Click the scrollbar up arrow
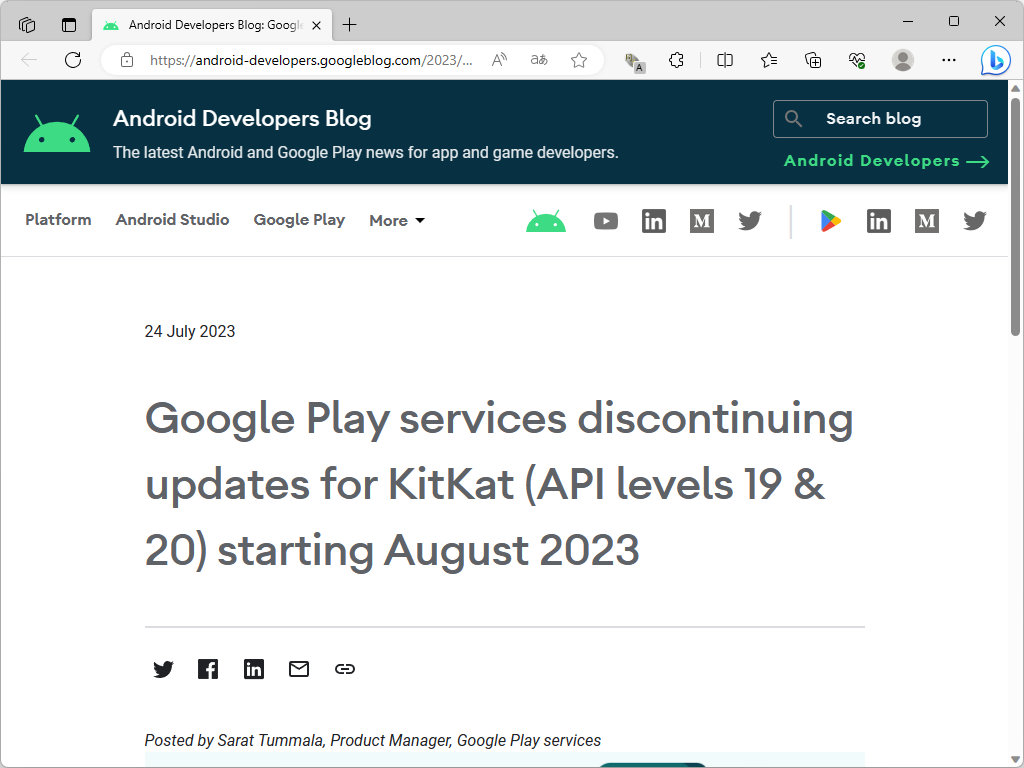 coord(1016,88)
